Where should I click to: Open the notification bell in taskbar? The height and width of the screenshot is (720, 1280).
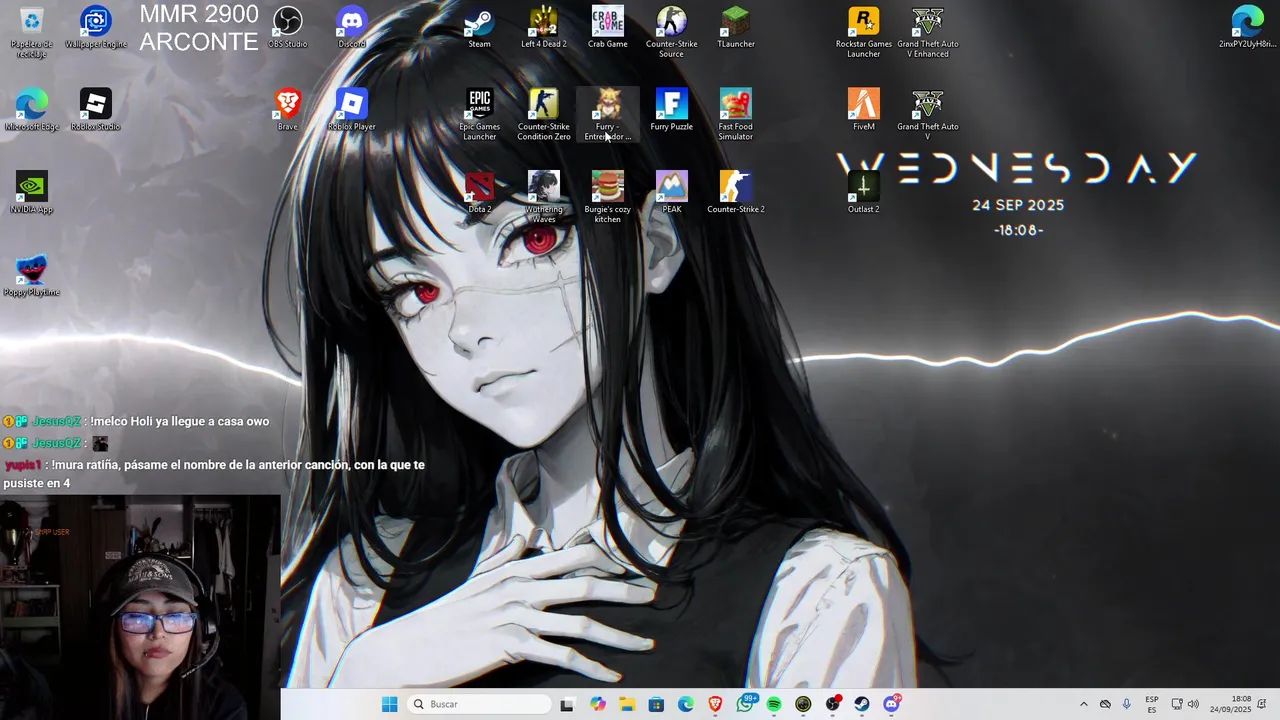pos(1262,704)
